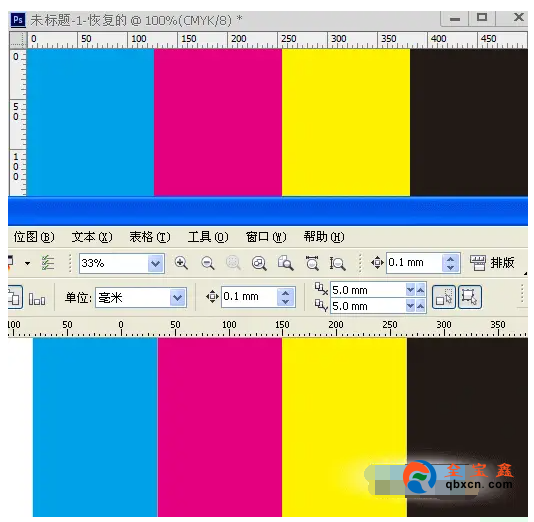The width and height of the screenshot is (534, 522).
Task: Click the cyan bar in Photoshop canvas
Action: pos(90,122)
